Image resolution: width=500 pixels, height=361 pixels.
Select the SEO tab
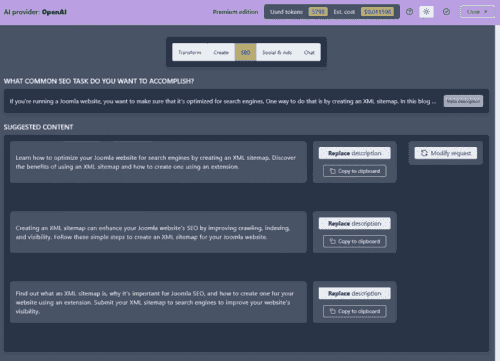[245, 52]
